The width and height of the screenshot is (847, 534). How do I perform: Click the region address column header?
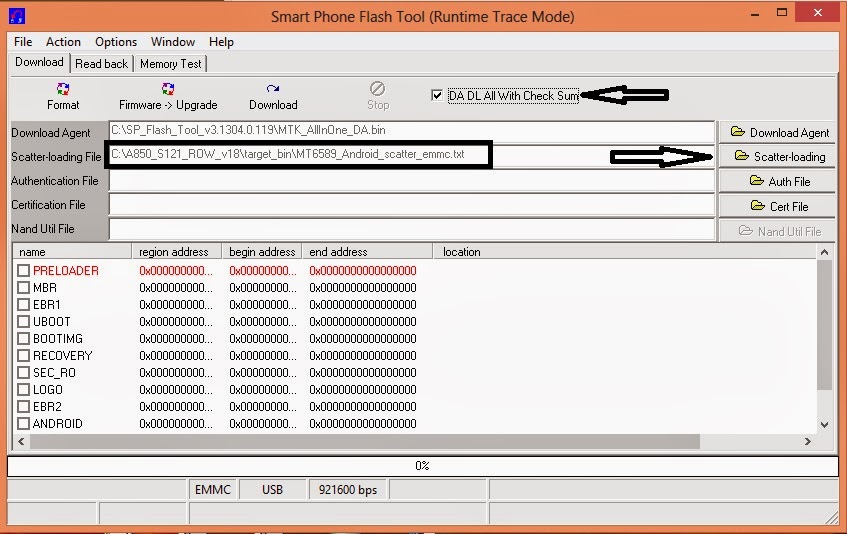tap(177, 252)
